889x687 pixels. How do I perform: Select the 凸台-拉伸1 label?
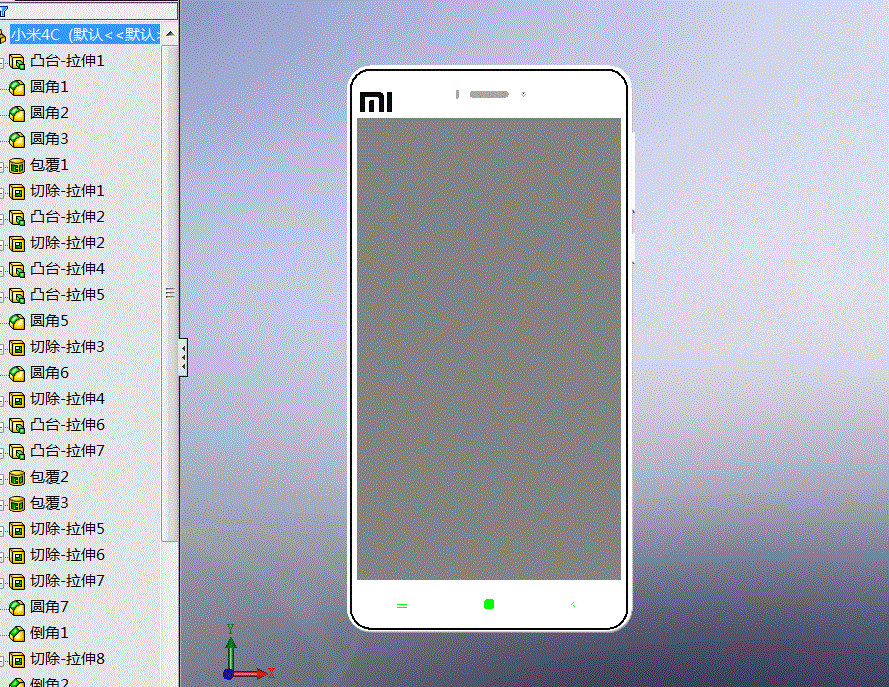[x=67, y=61]
